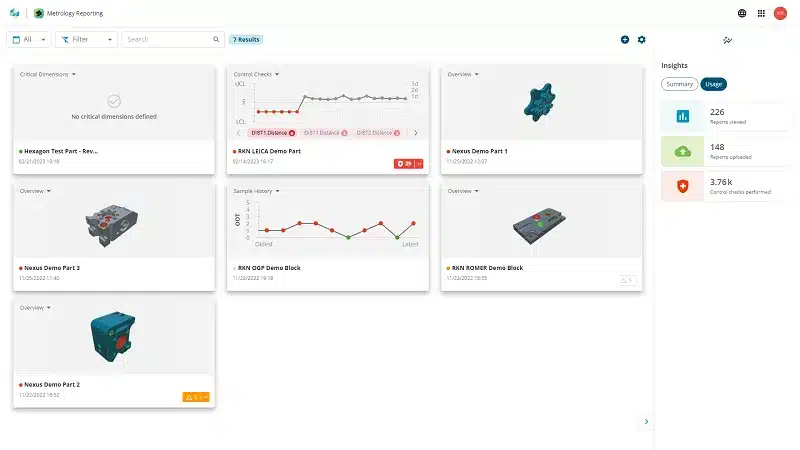Open the apps grid launcher icon
Screen dimensions: 800x450
click(761, 13)
